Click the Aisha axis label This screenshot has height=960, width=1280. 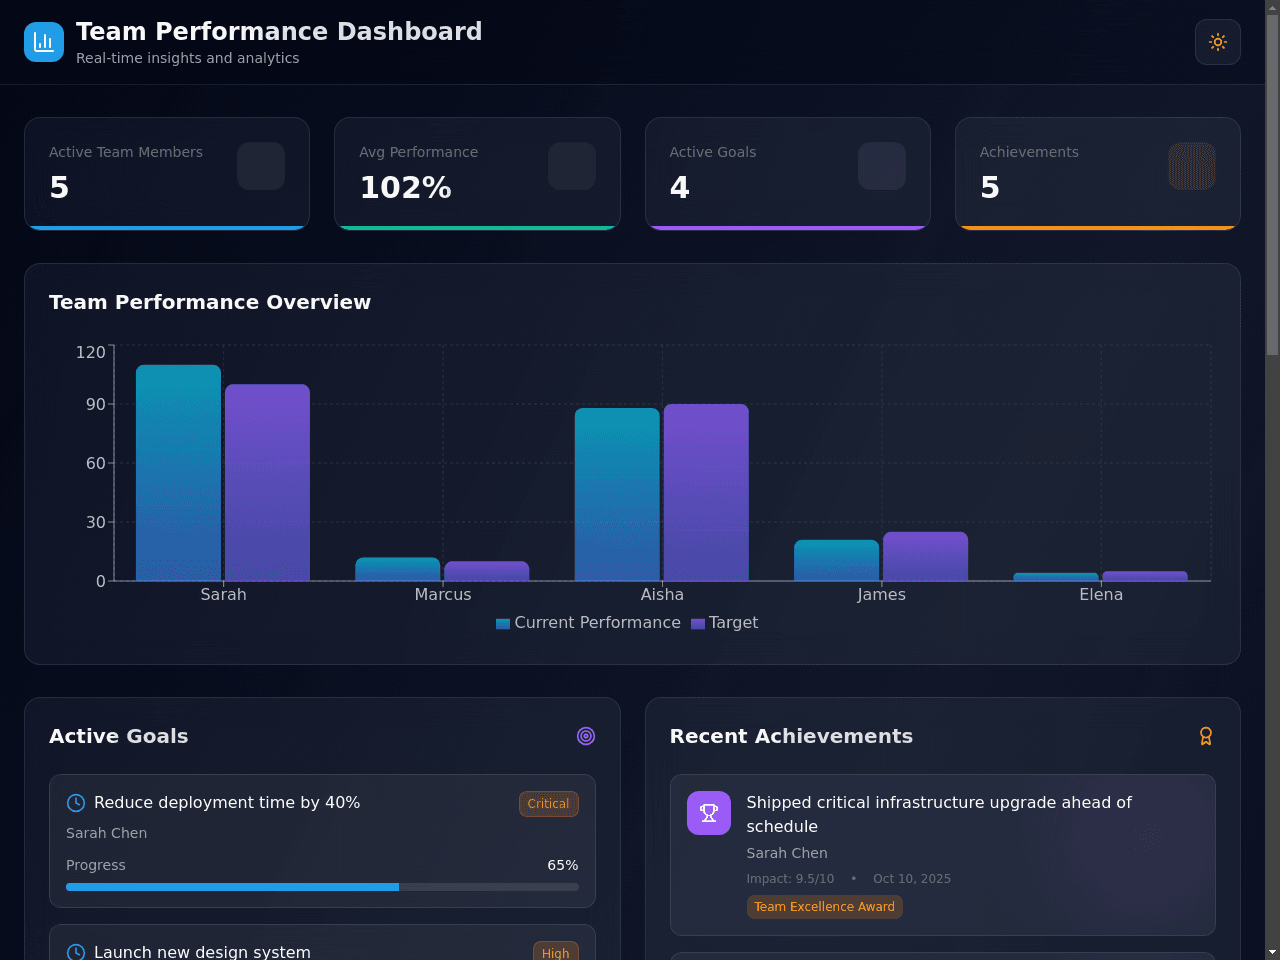point(662,595)
